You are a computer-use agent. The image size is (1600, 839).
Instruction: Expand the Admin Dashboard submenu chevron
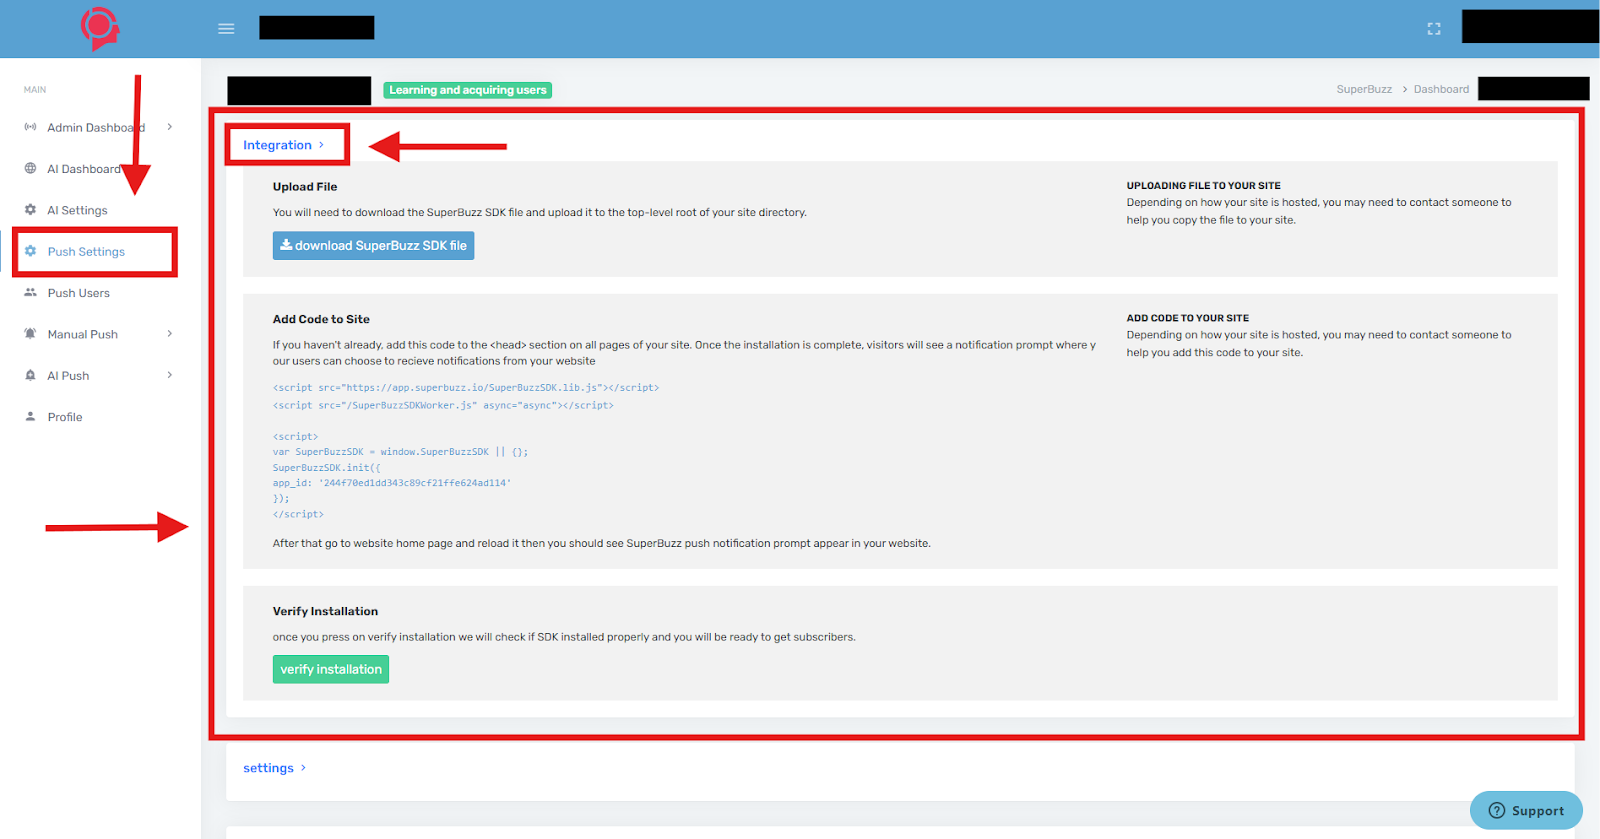[170, 127]
